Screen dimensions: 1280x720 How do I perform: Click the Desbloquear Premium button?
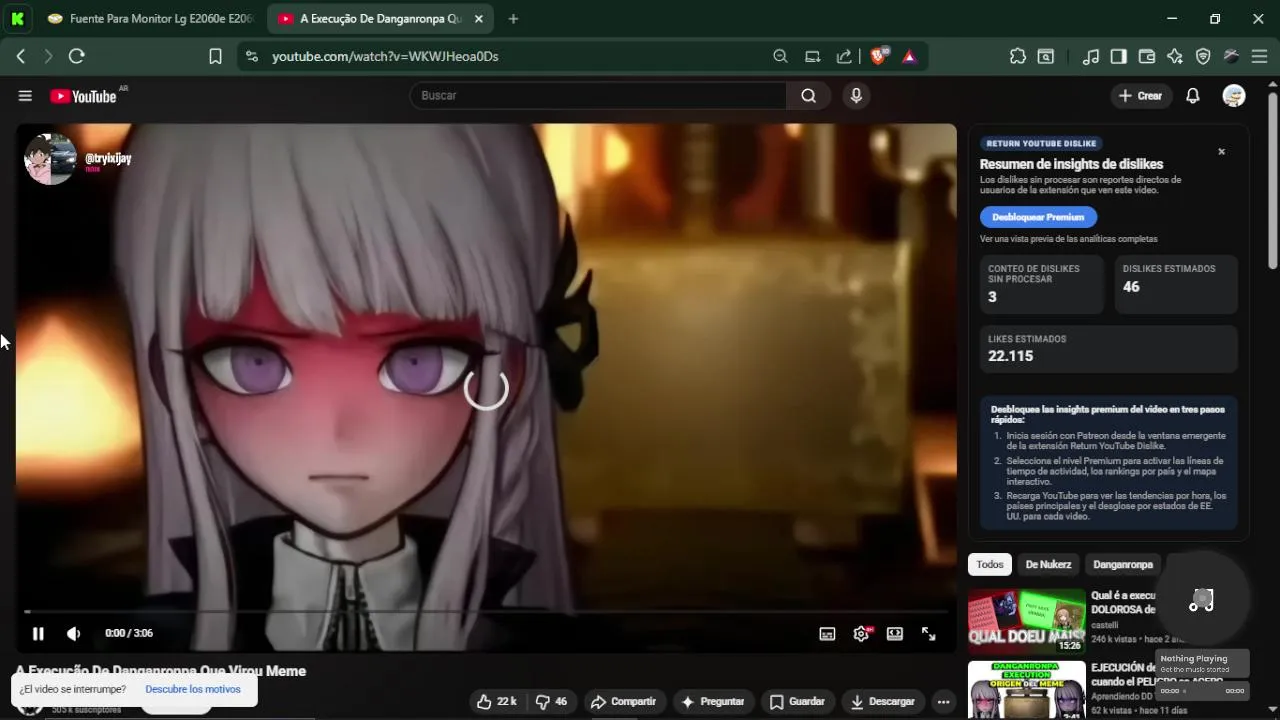click(1038, 217)
